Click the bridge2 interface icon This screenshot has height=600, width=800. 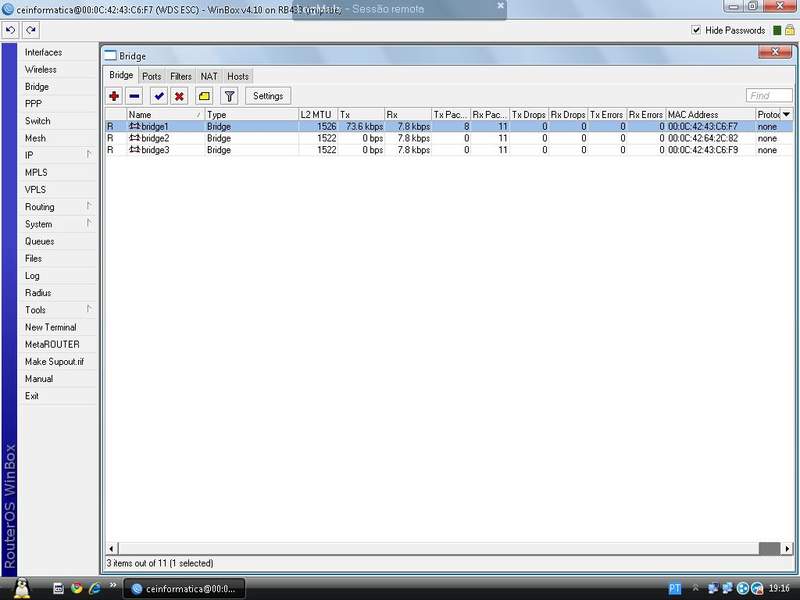134,138
